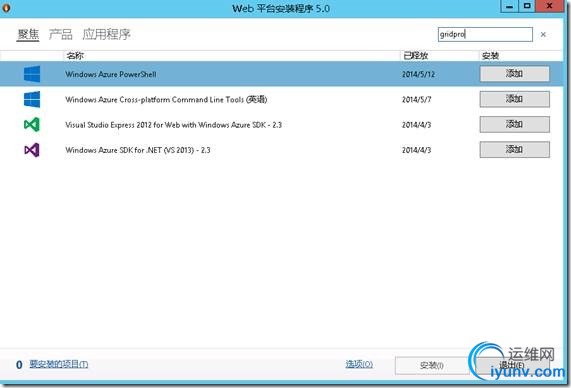
Task: Open the 选项 (Options) link
Action: tap(359, 364)
